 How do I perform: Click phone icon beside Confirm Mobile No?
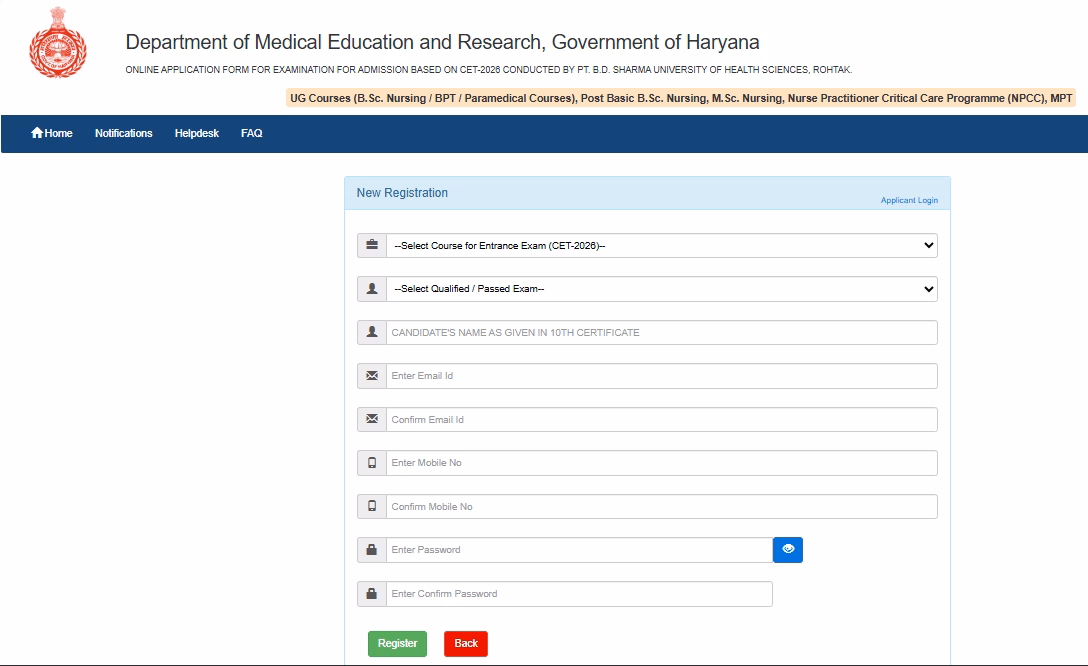pos(372,506)
